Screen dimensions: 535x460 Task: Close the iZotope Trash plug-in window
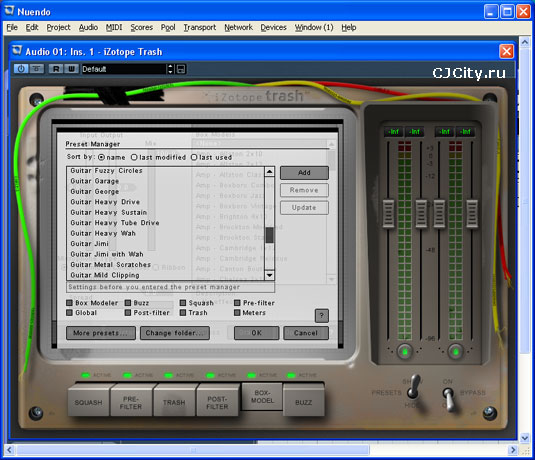(506, 52)
